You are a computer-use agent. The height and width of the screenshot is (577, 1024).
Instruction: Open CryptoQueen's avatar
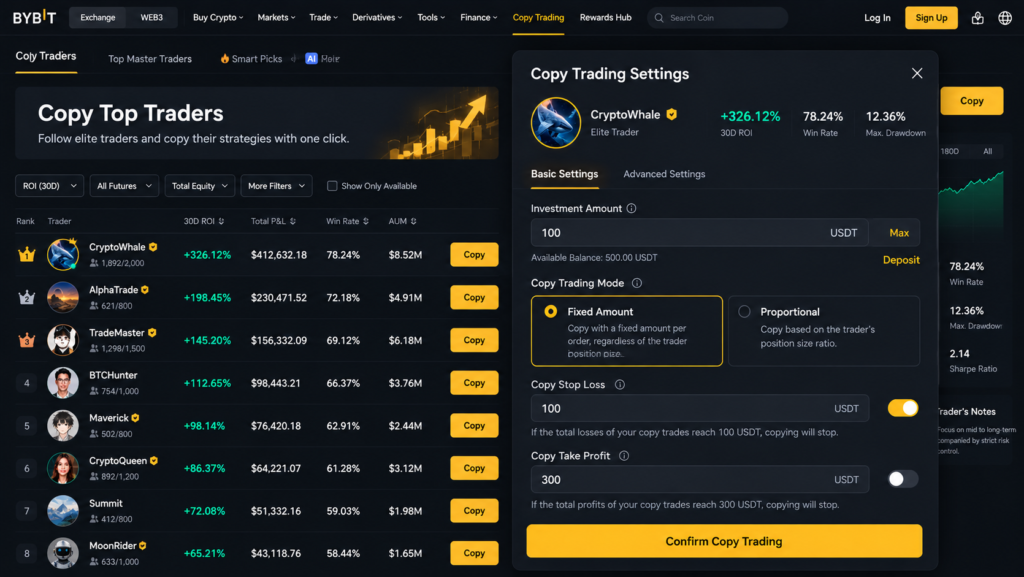pyautogui.click(x=63, y=468)
